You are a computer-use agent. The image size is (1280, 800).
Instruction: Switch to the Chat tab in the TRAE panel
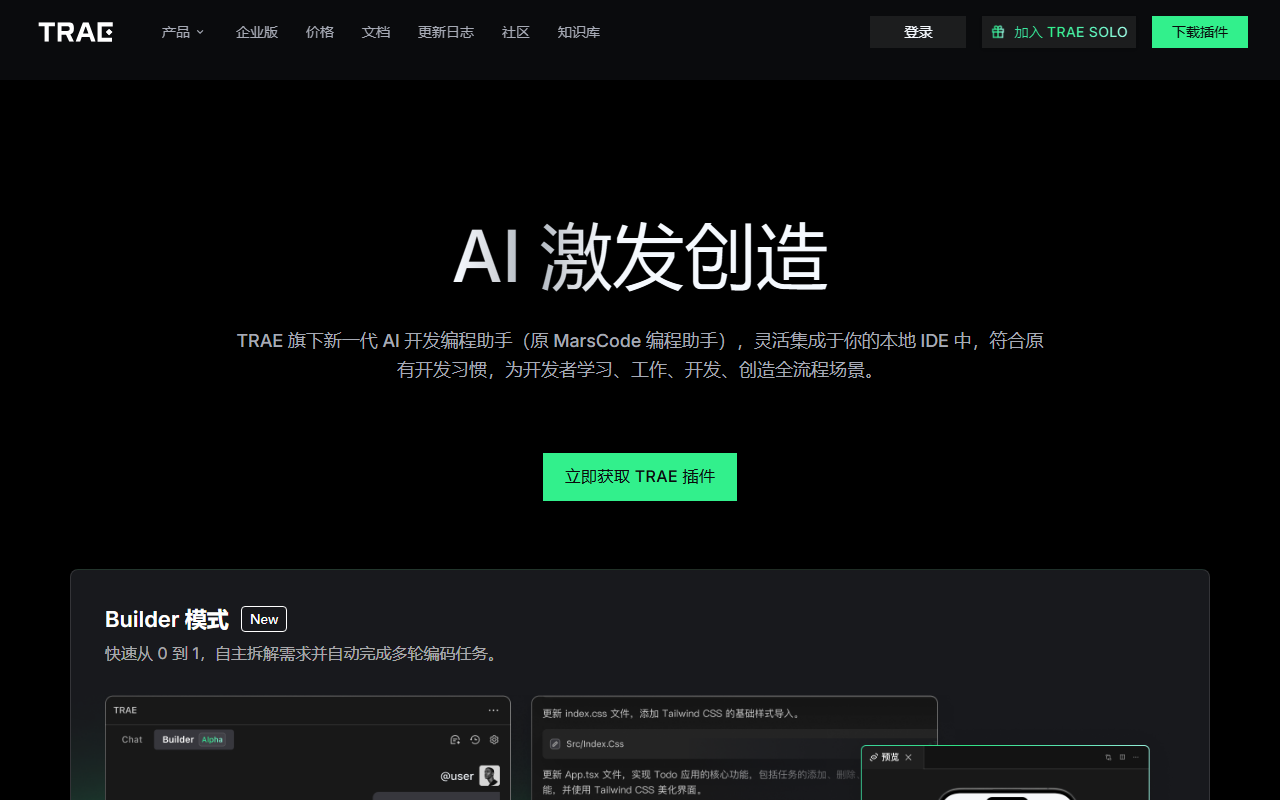pos(132,740)
